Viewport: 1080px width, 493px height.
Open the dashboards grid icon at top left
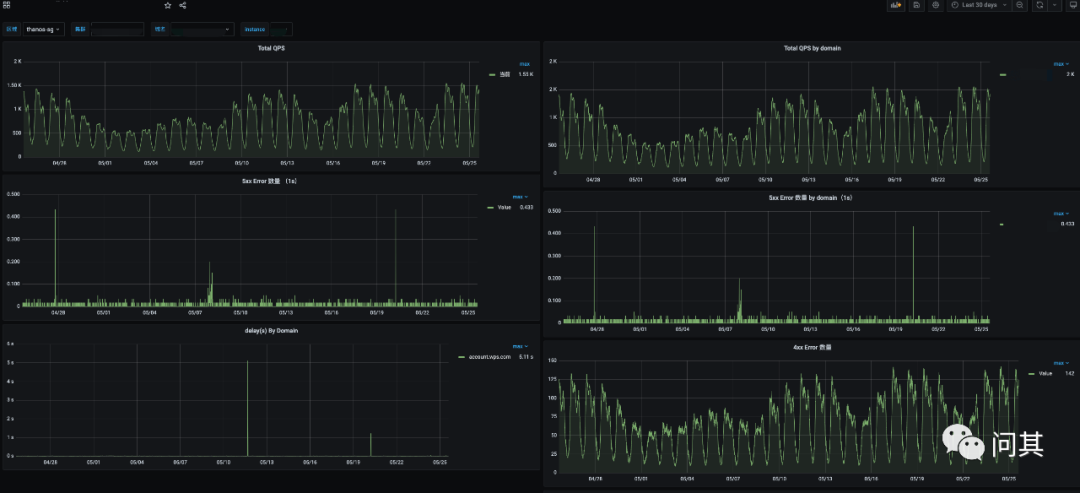tap(6, 5)
